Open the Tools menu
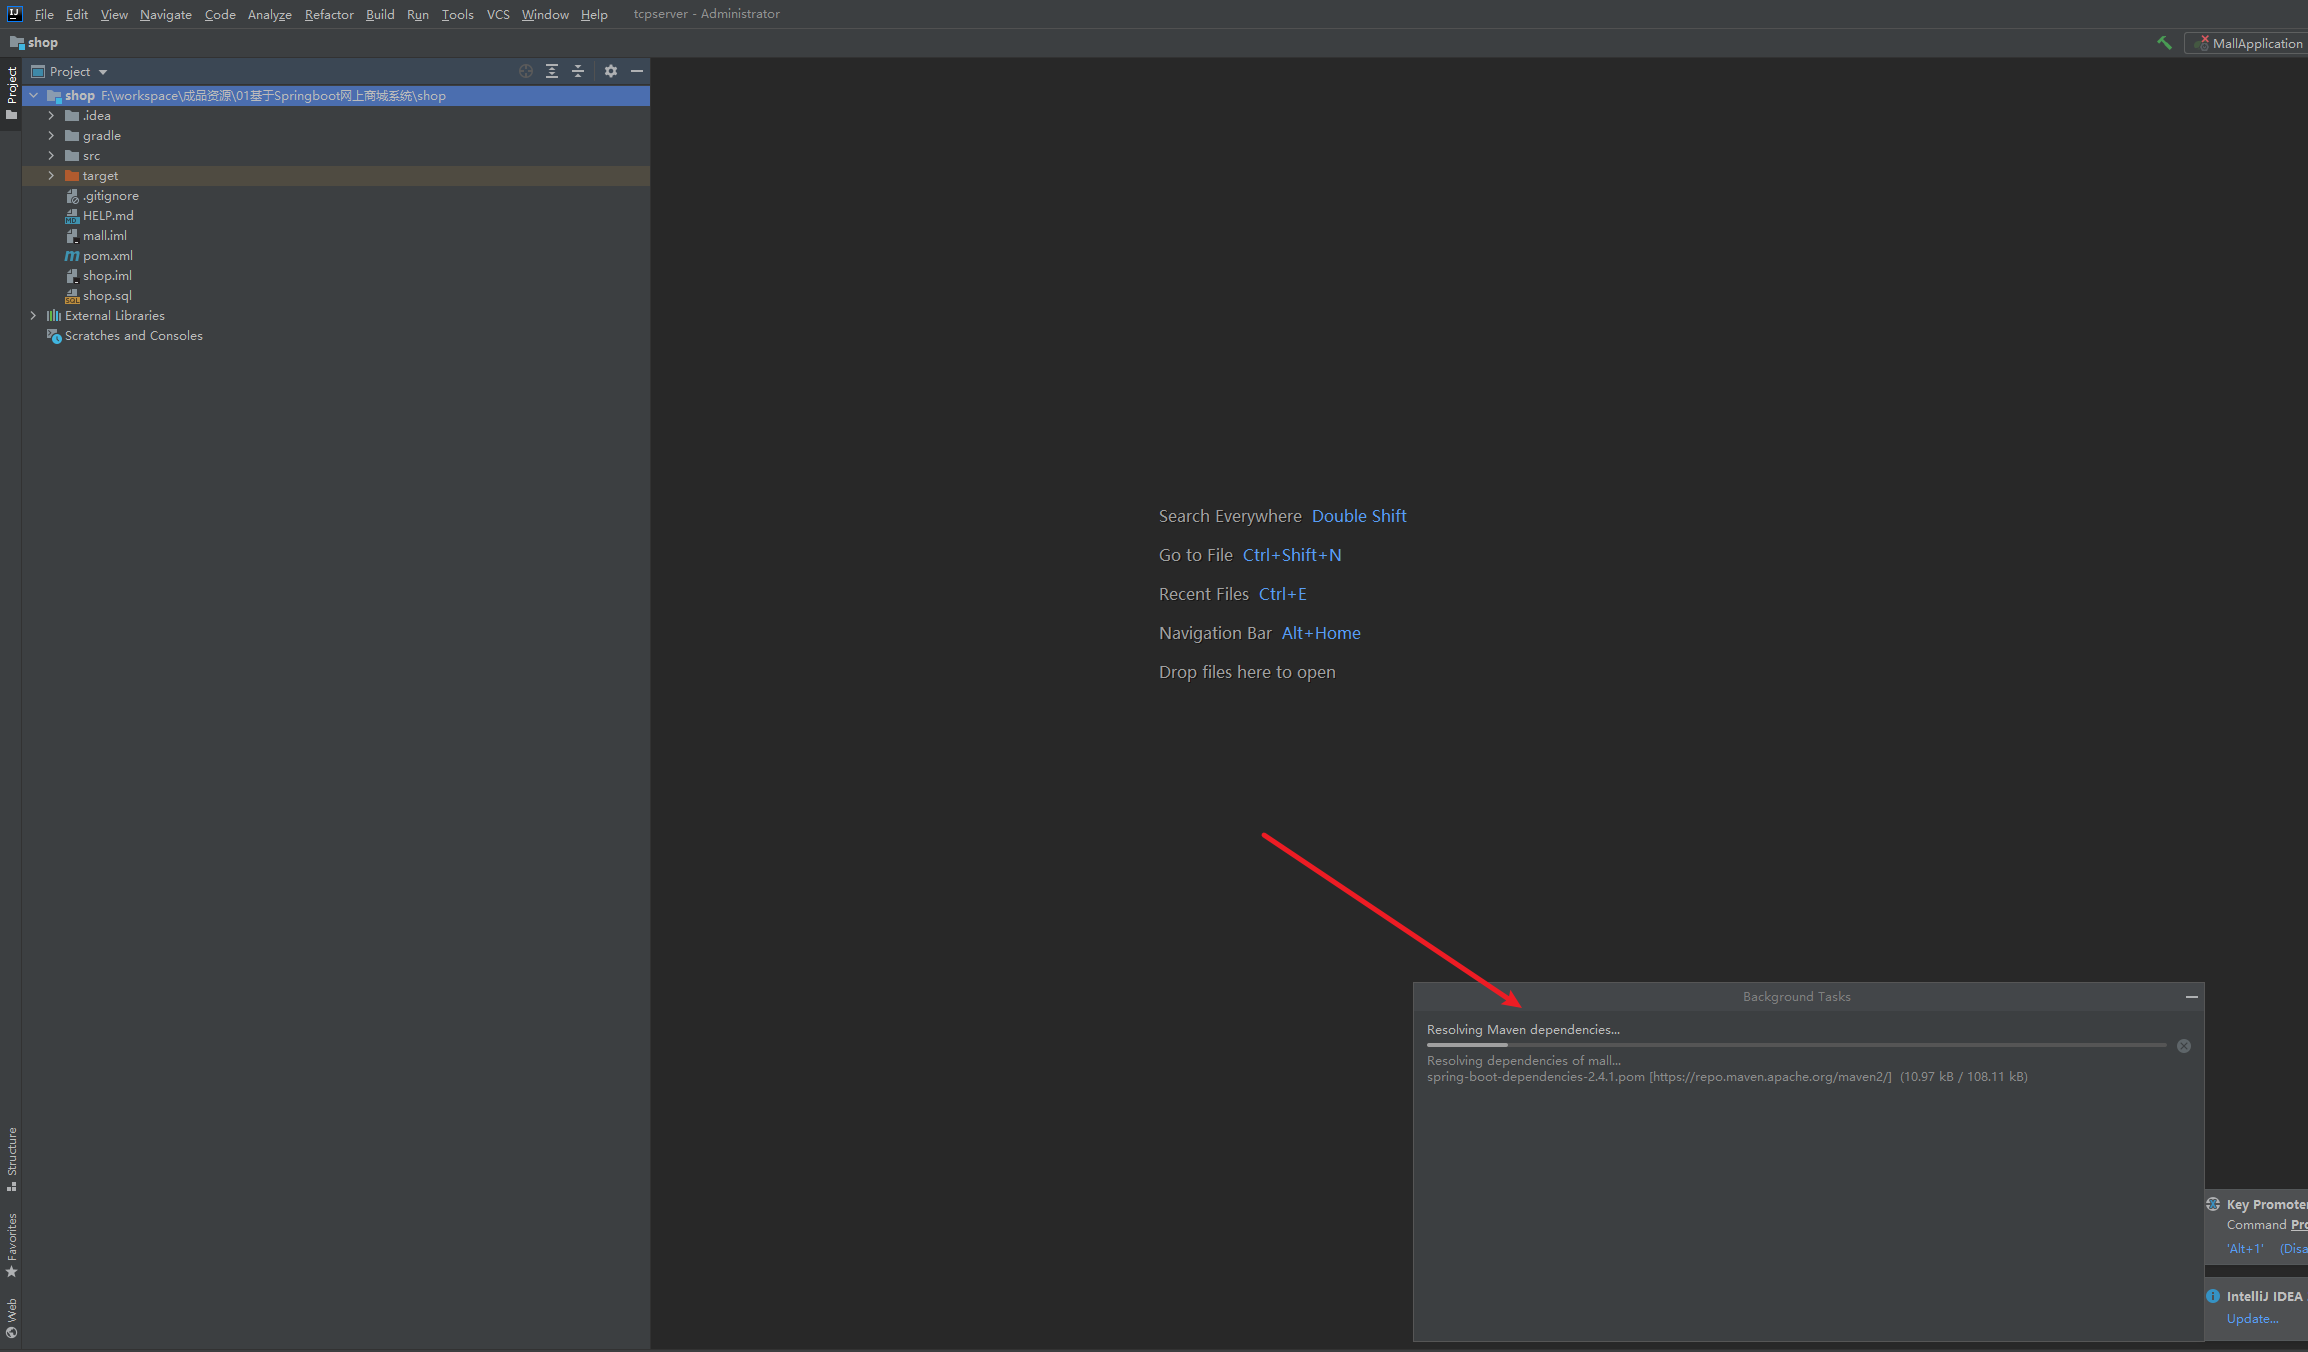The width and height of the screenshot is (2308, 1352). tap(458, 14)
